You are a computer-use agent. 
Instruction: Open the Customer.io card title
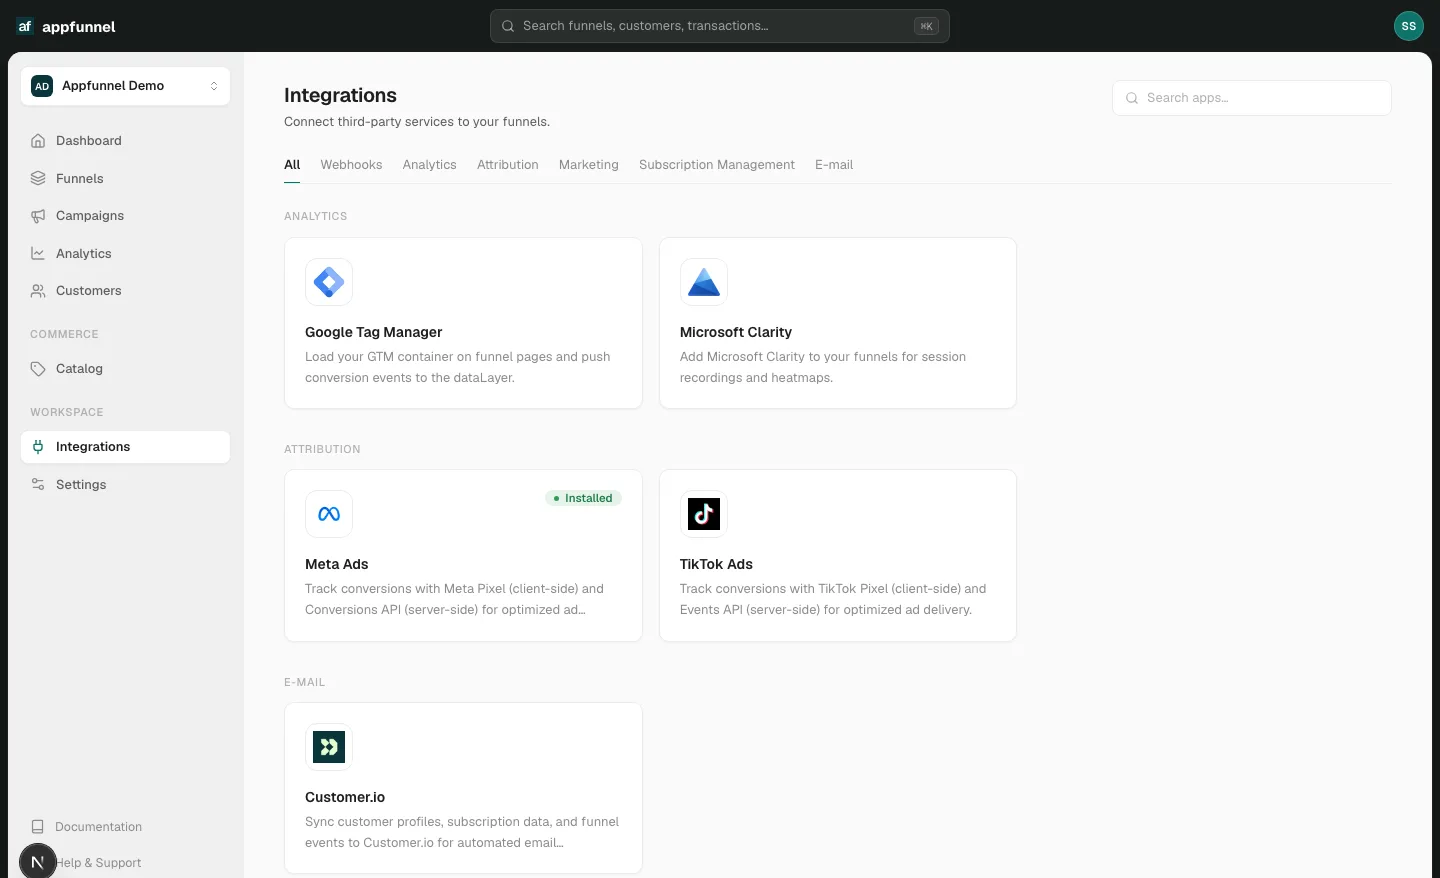pyautogui.click(x=345, y=797)
